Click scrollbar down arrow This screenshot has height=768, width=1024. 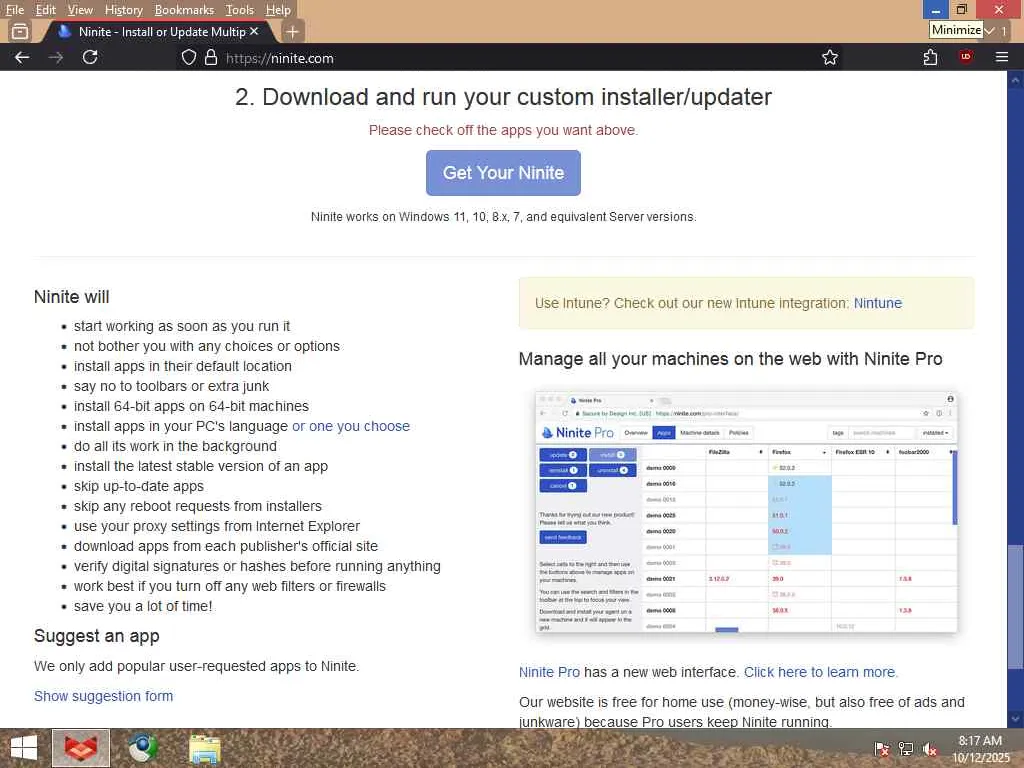click(1015, 718)
